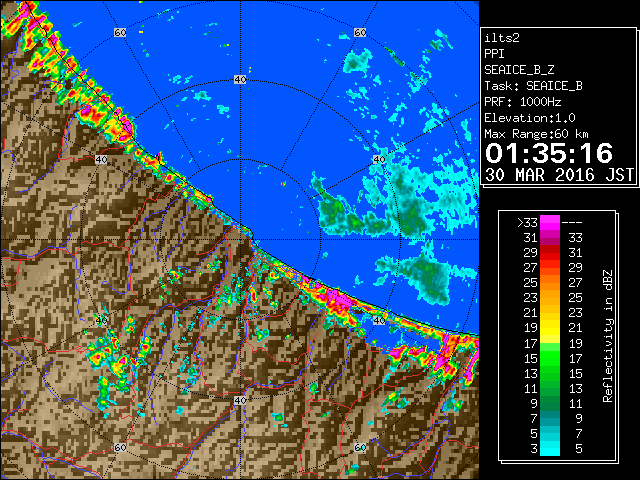Pick the orange 25–27 dBZ legend color

[550, 283]
